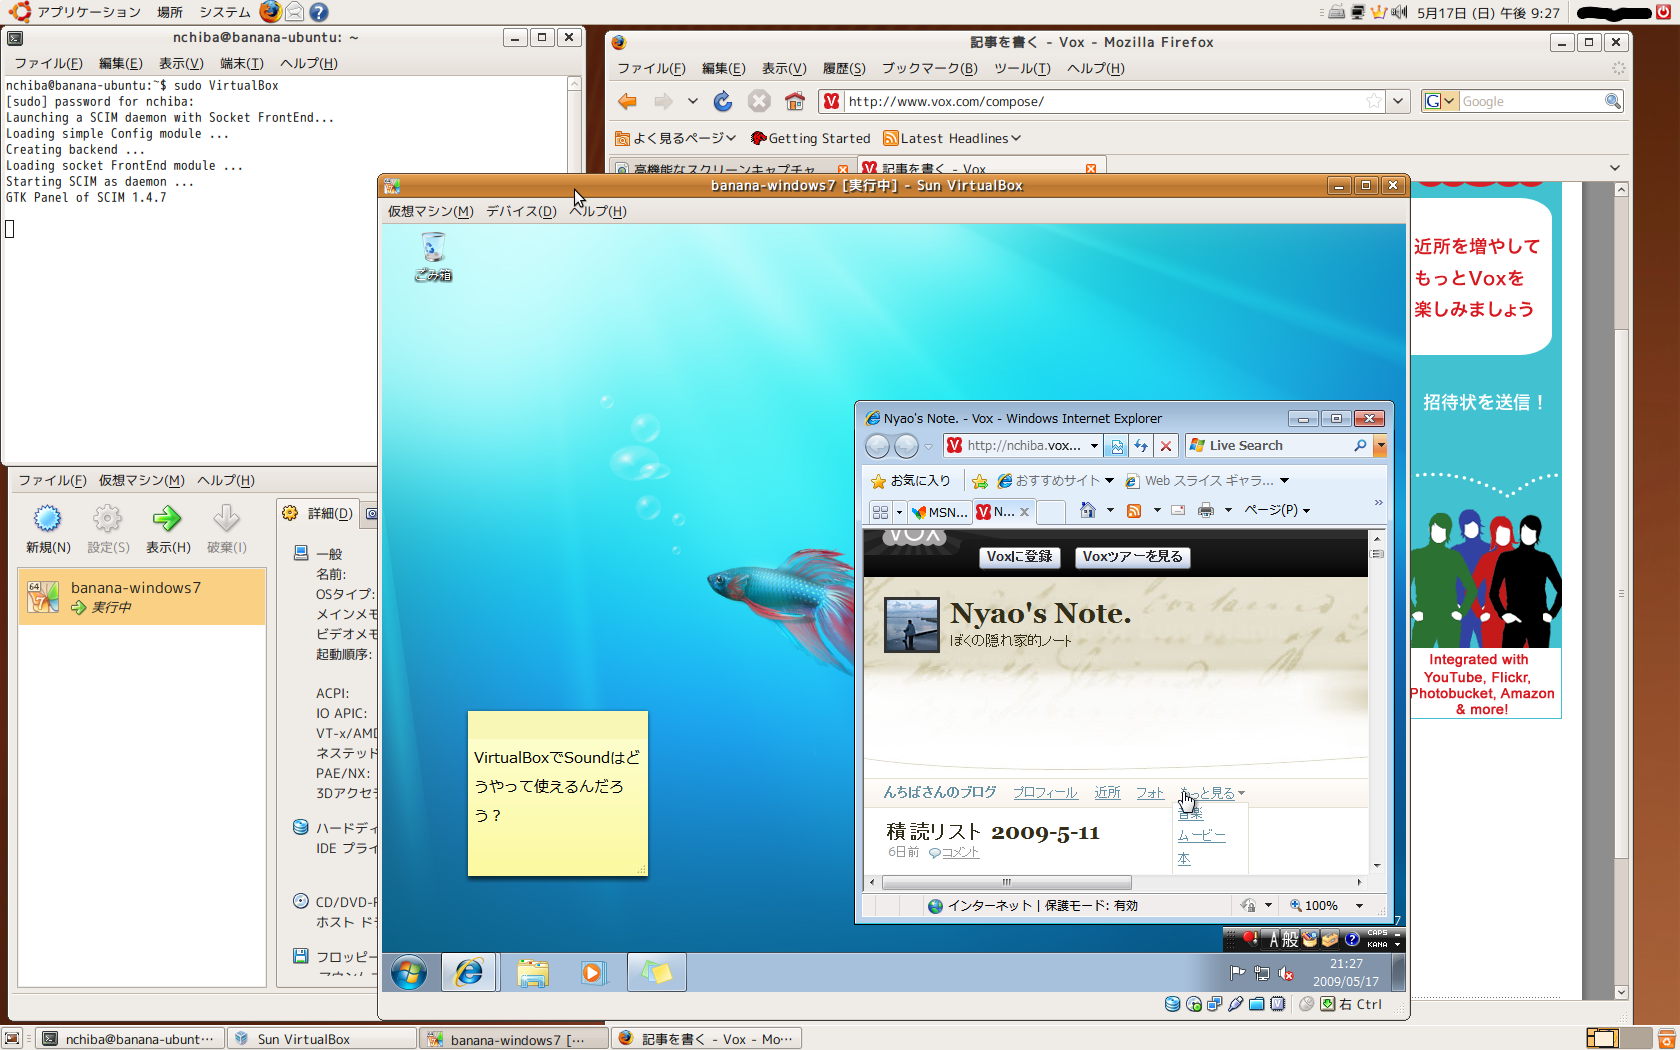Open the Firefox search engine selector dropdown
The image size is (1680, 1050).
(1440, 101)
